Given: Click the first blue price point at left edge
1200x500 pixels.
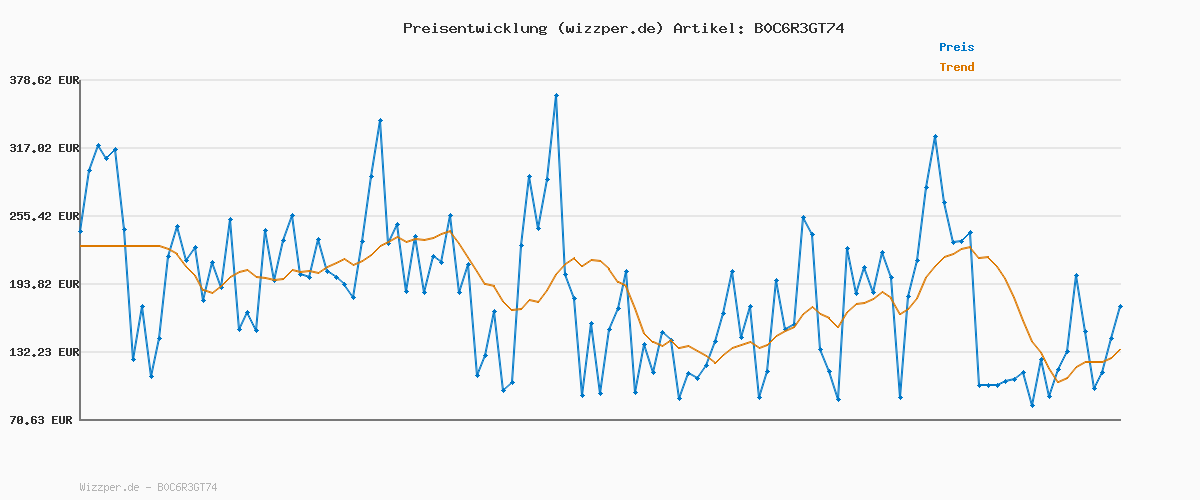Looking at the screenshot, I should click(80, 231).
